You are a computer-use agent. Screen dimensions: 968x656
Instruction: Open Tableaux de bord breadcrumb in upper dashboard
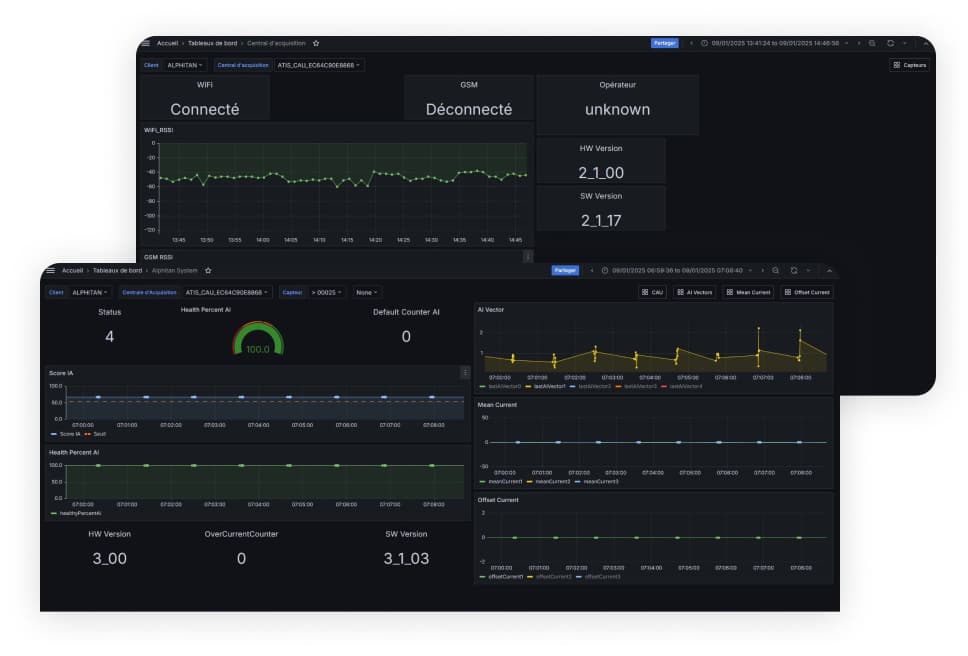[211, 43]
